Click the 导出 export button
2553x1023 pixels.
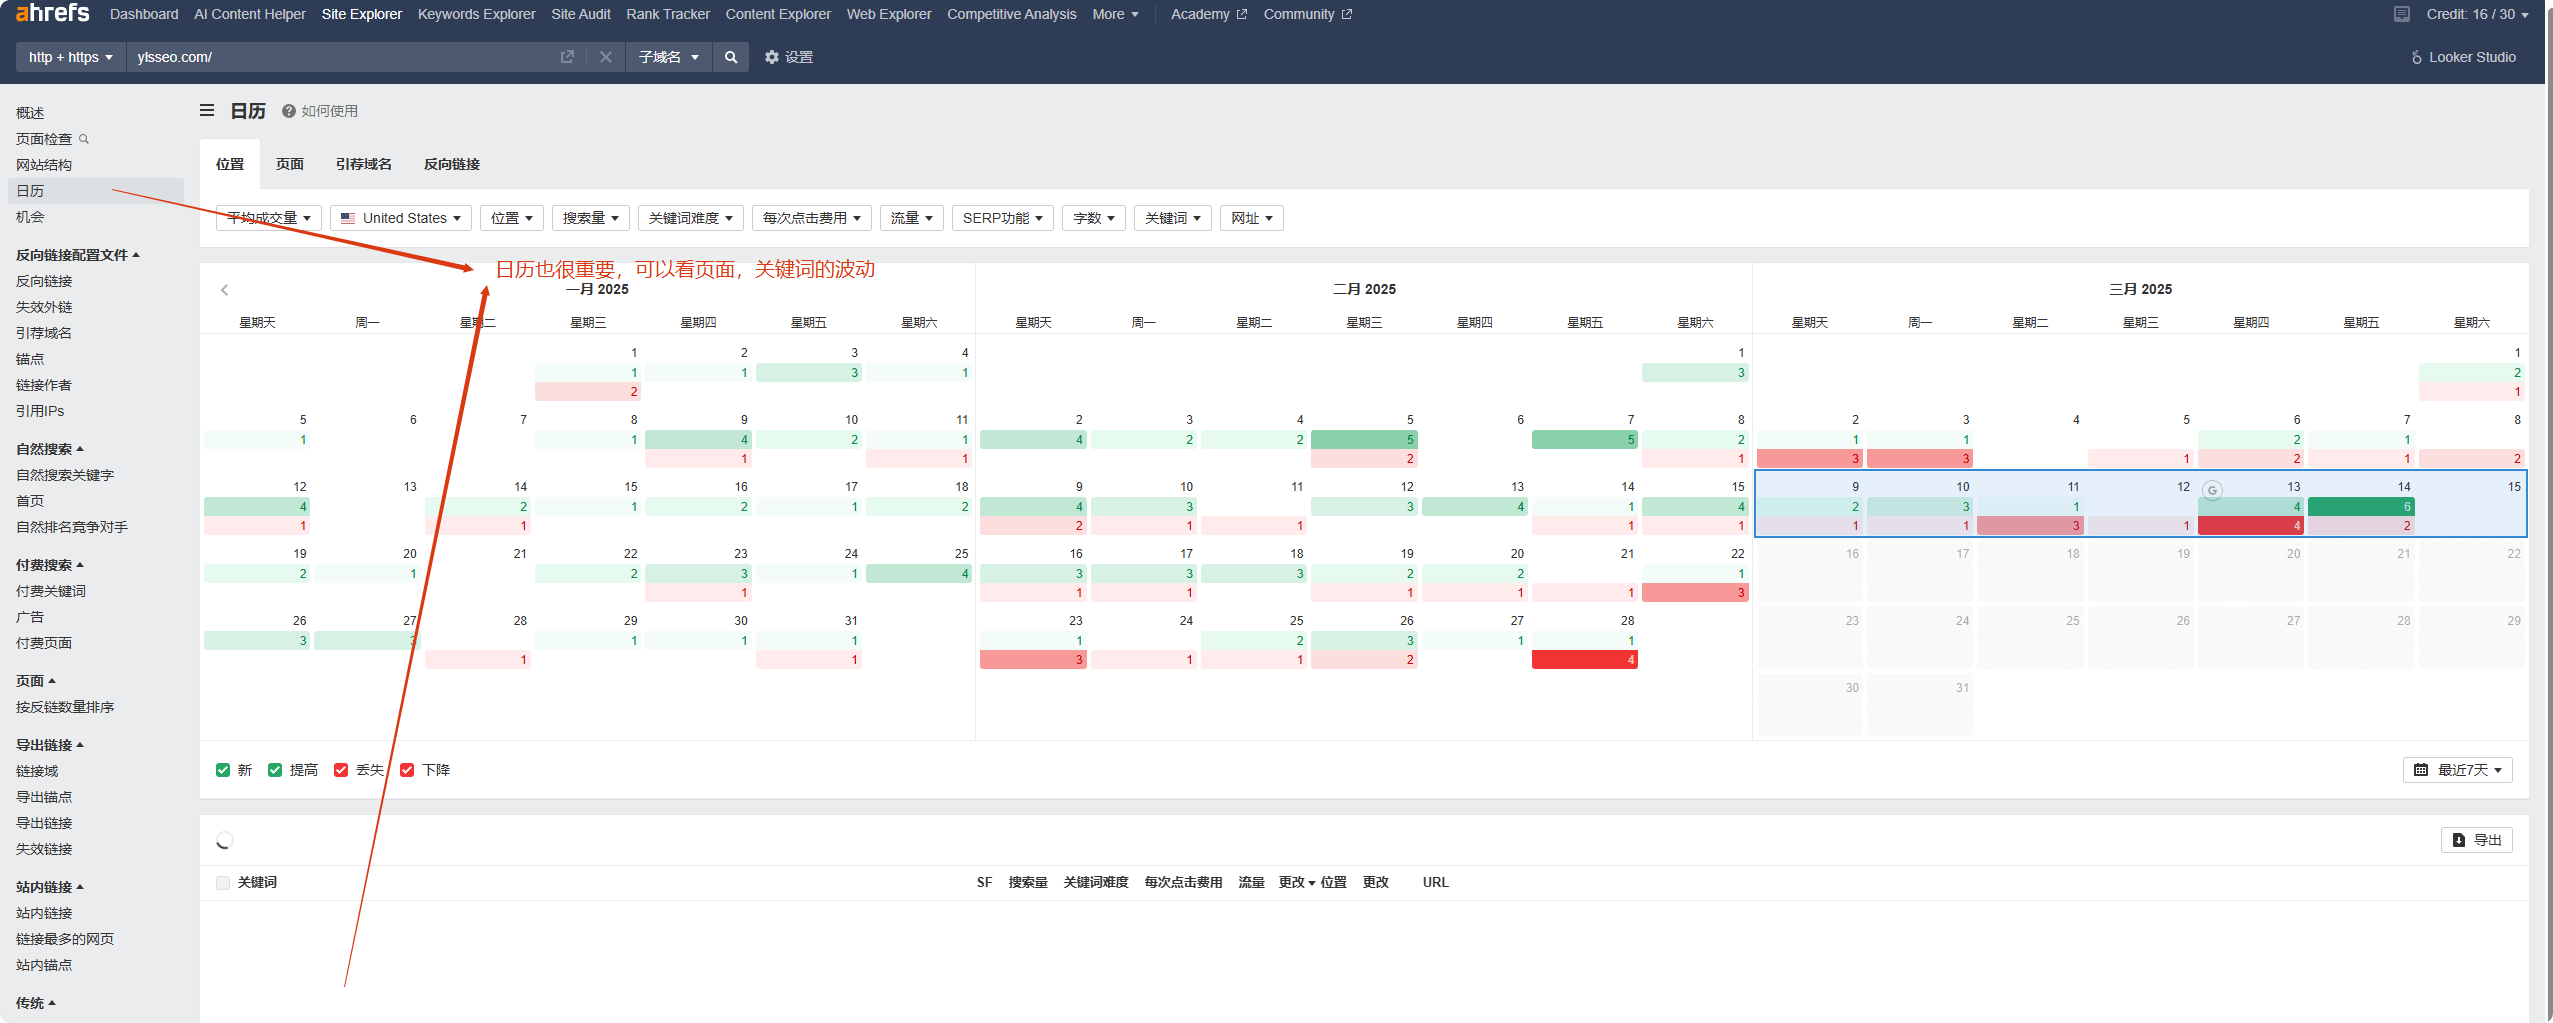(2476, 840)
